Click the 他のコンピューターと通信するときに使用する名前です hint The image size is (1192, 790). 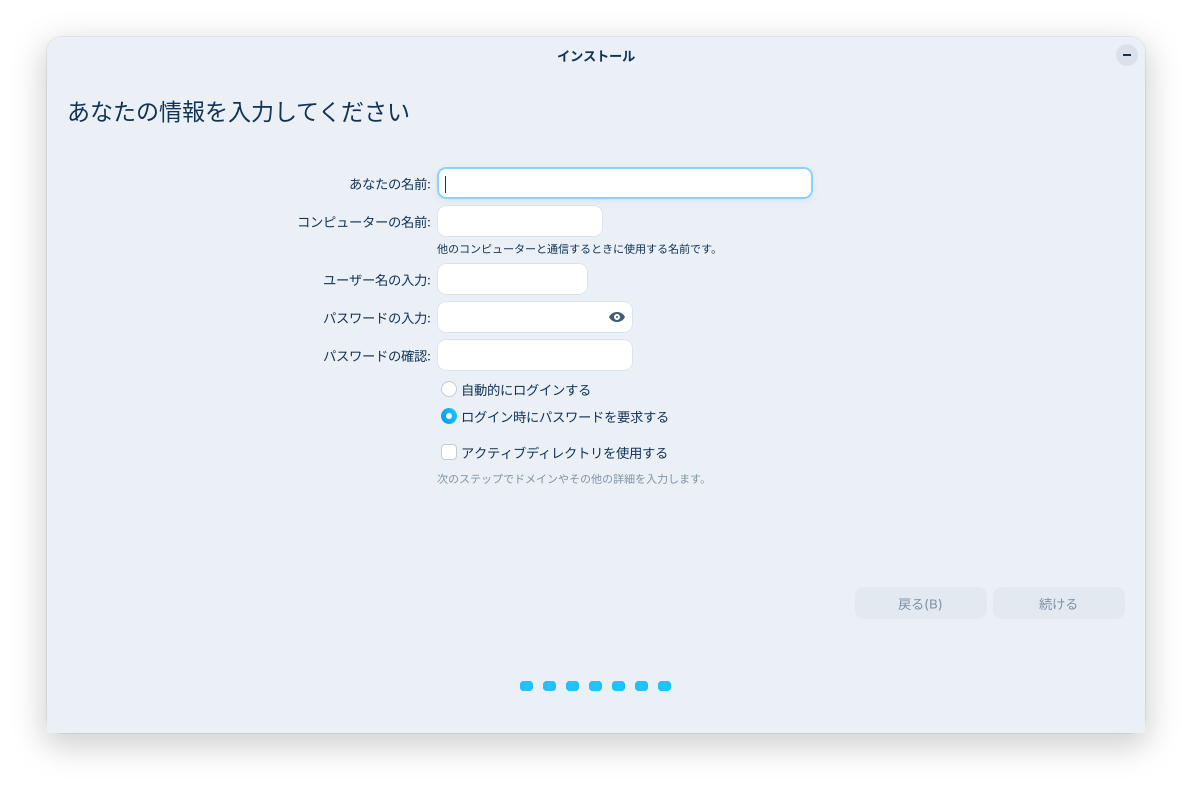point(577,249)
